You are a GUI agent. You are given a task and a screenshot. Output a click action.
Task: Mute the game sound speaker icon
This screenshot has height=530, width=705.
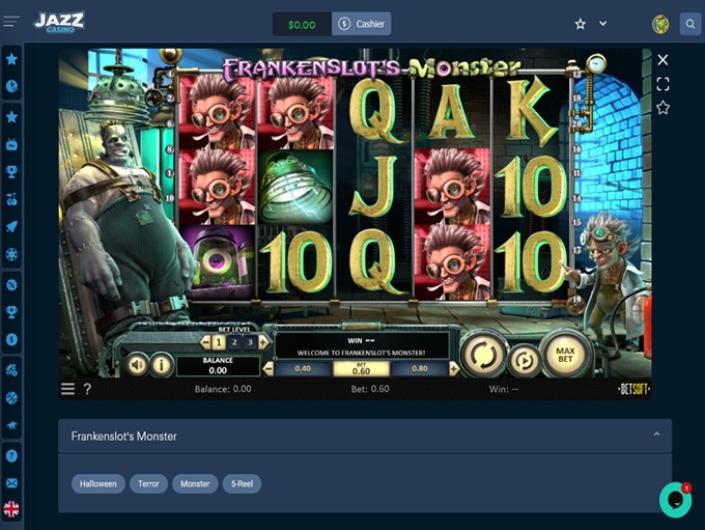pyautogui.click(x=137, y=364)
